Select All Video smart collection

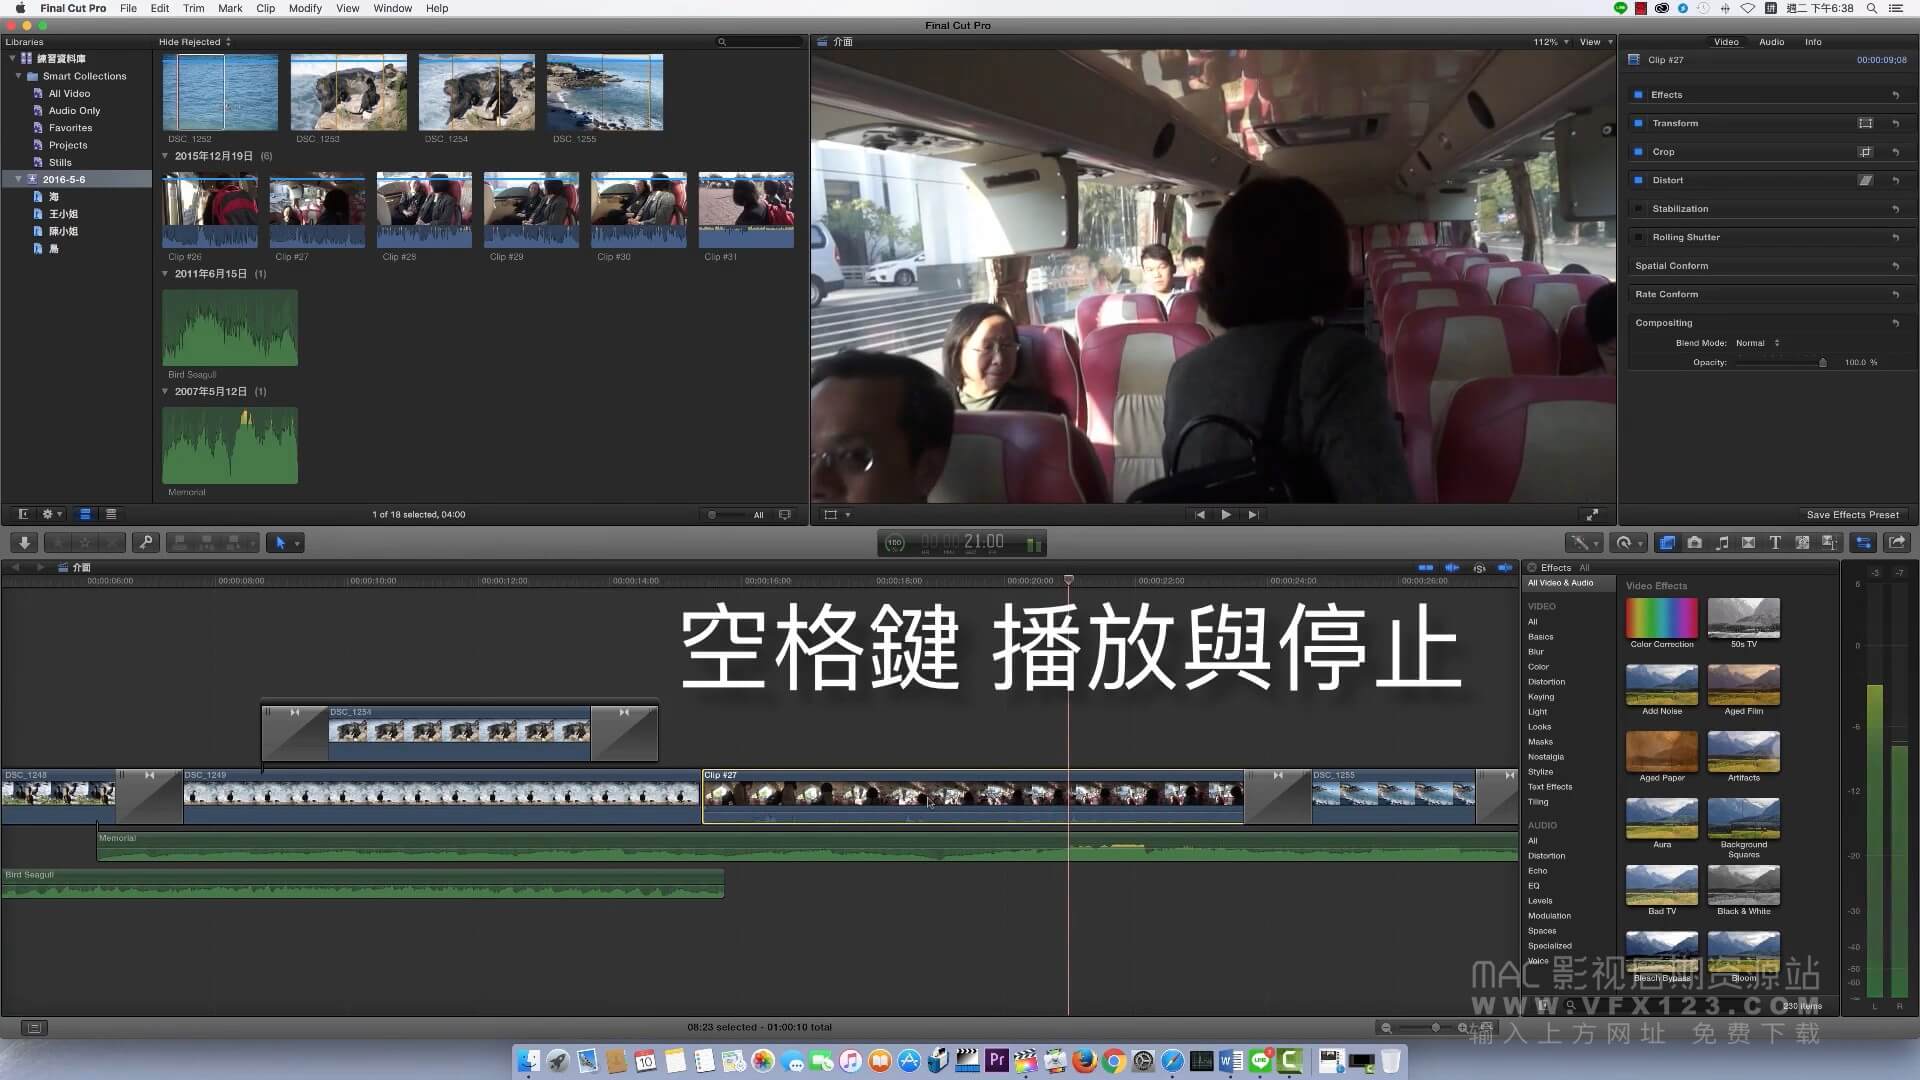click(69, 93)
